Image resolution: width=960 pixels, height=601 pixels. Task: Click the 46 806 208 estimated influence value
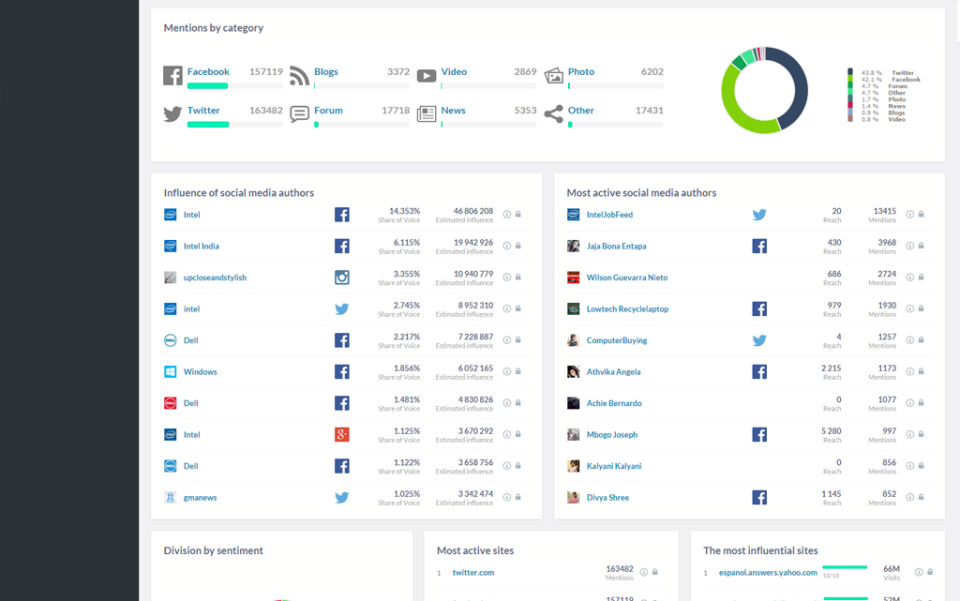(x=473, y=211)
